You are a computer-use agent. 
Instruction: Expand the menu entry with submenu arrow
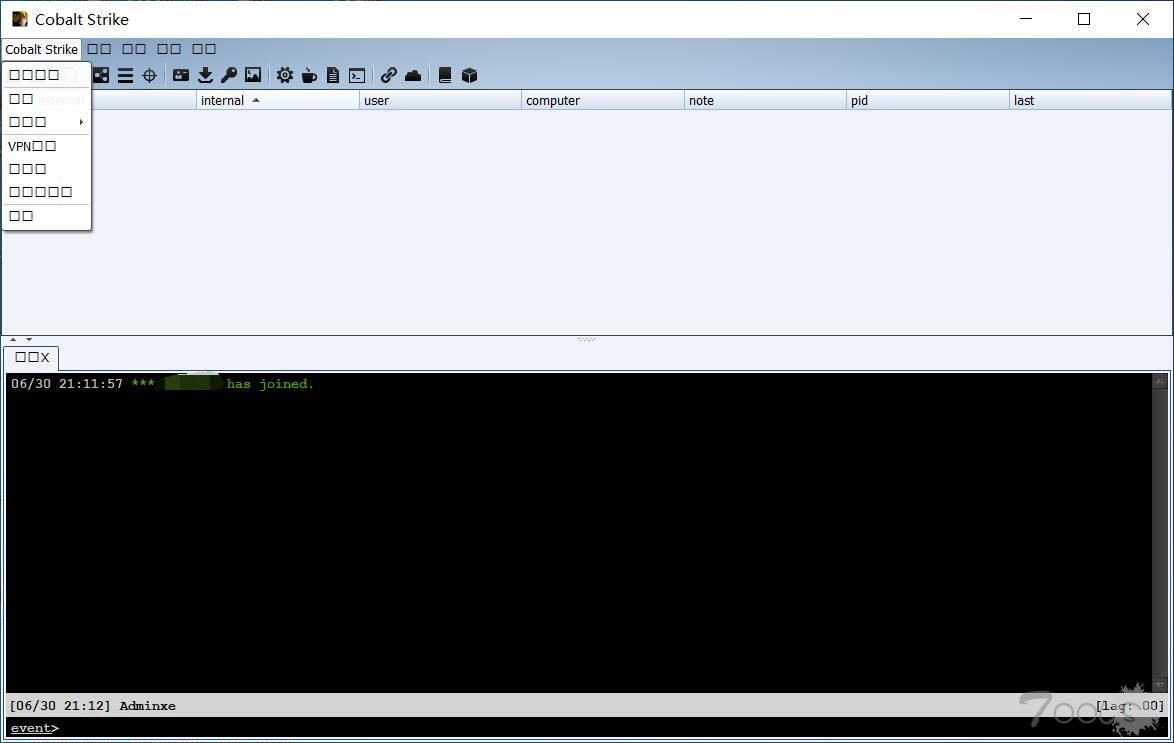click(46, 121)
